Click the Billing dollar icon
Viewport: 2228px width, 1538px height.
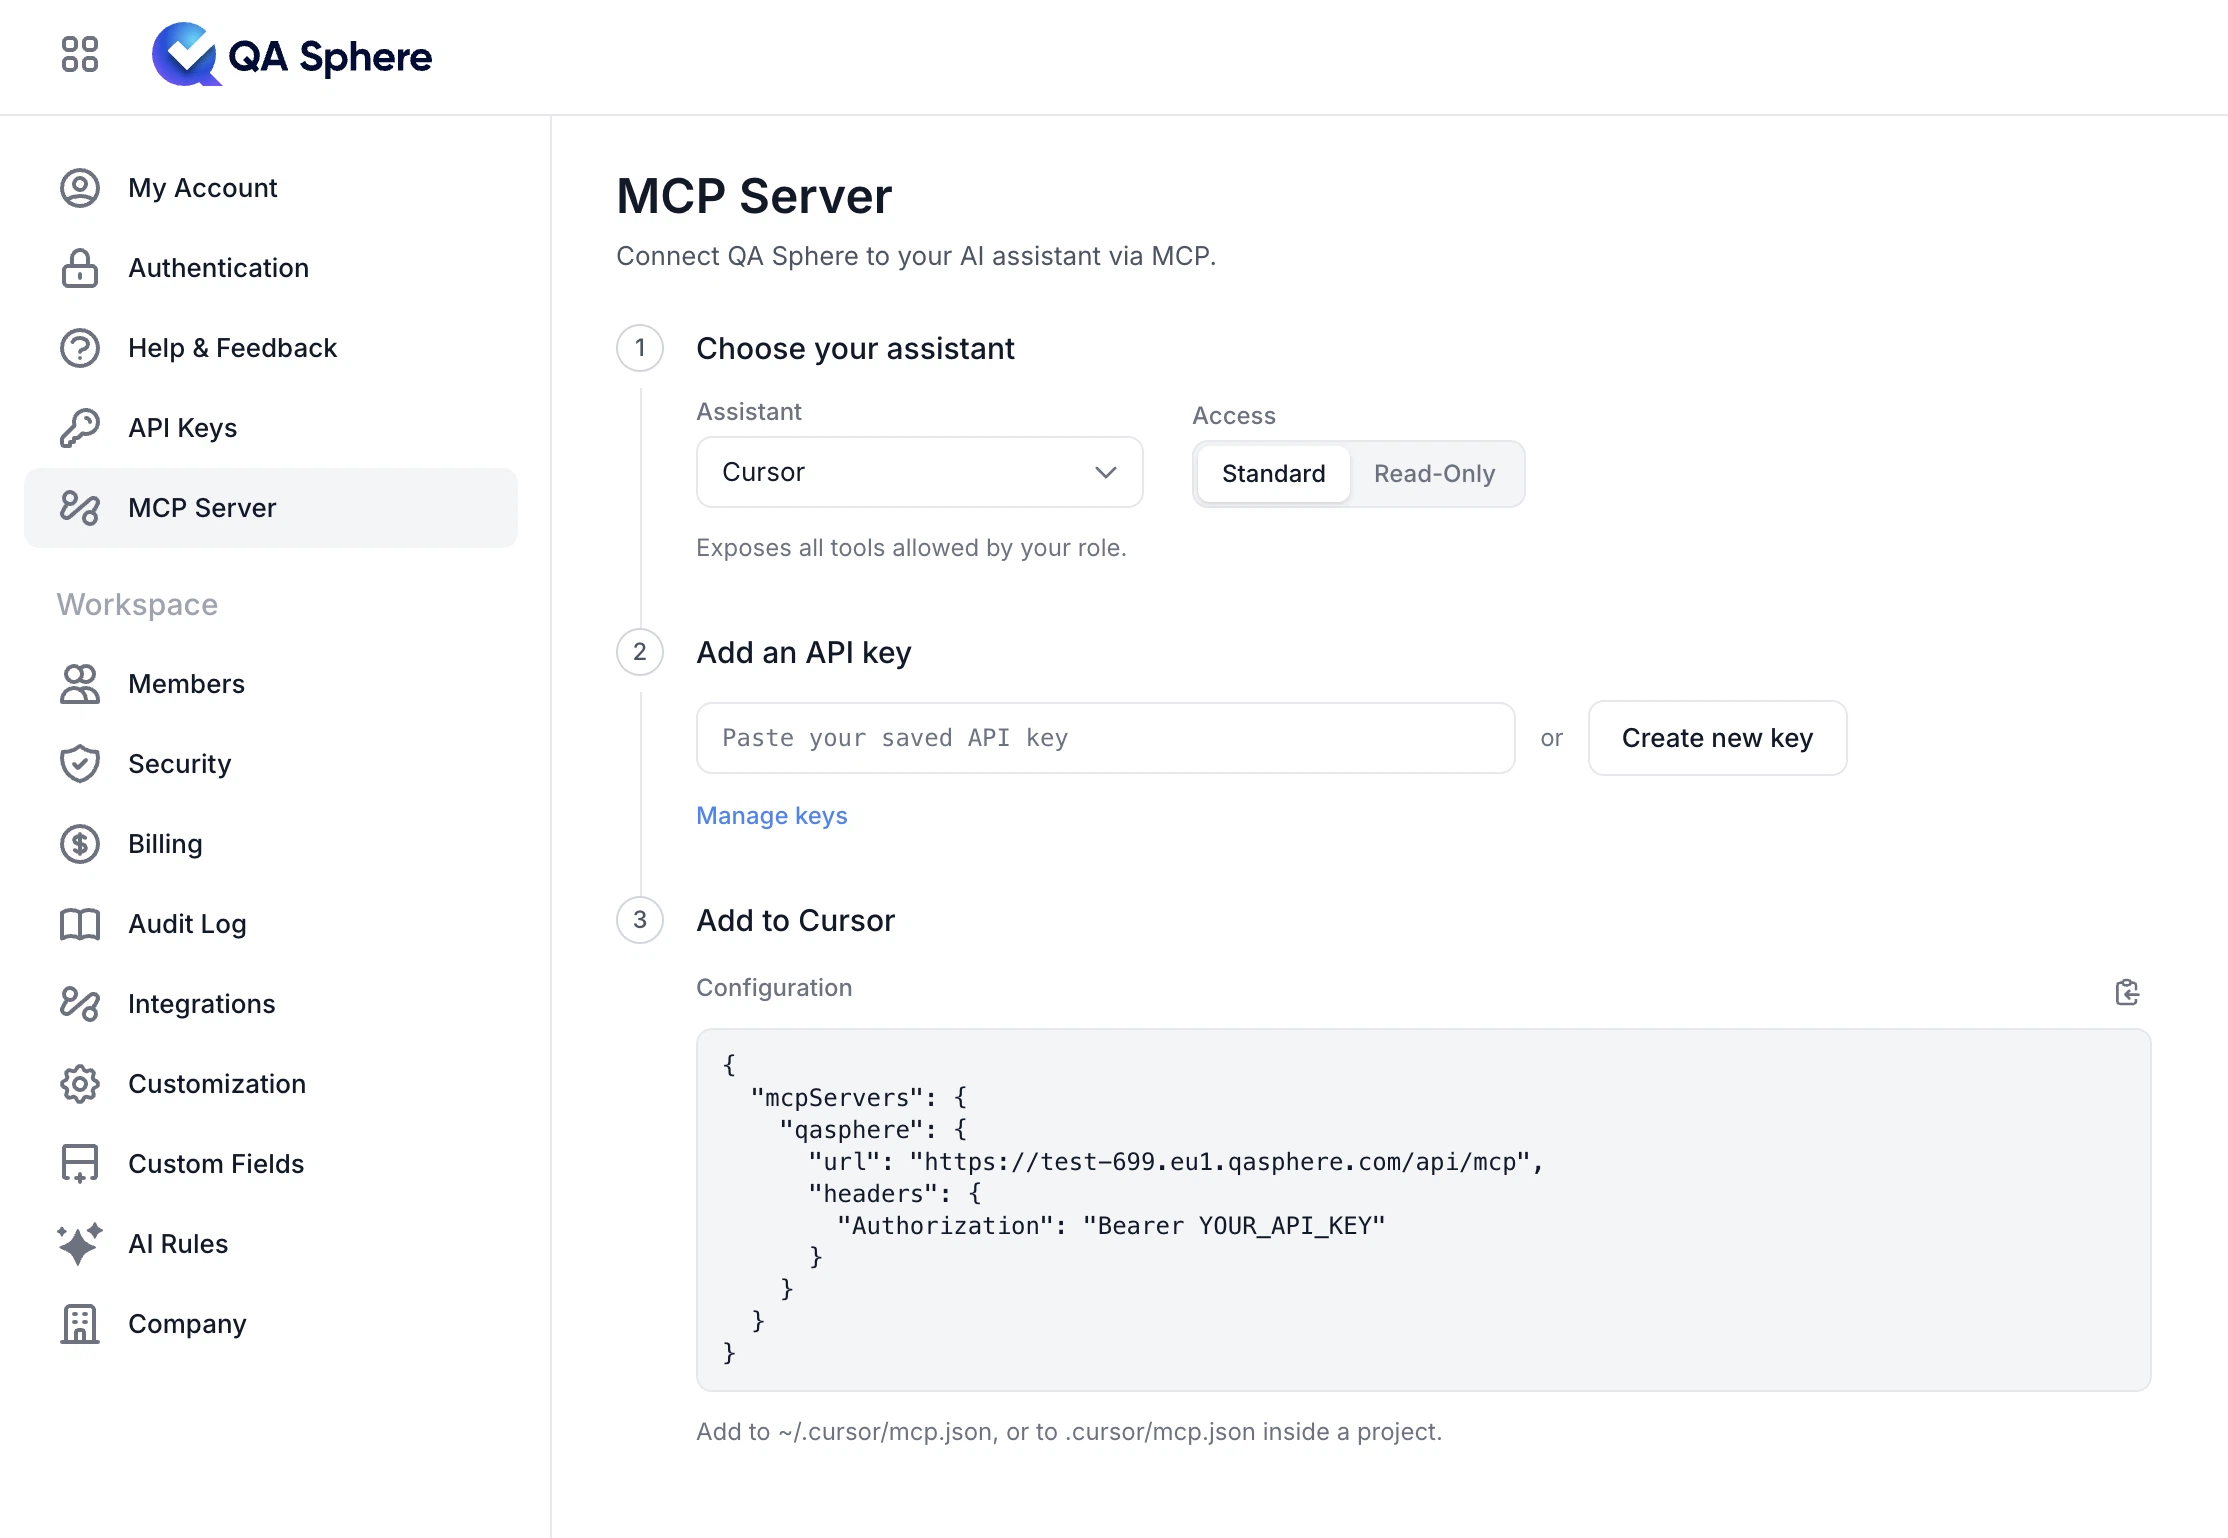coord(80,844)
